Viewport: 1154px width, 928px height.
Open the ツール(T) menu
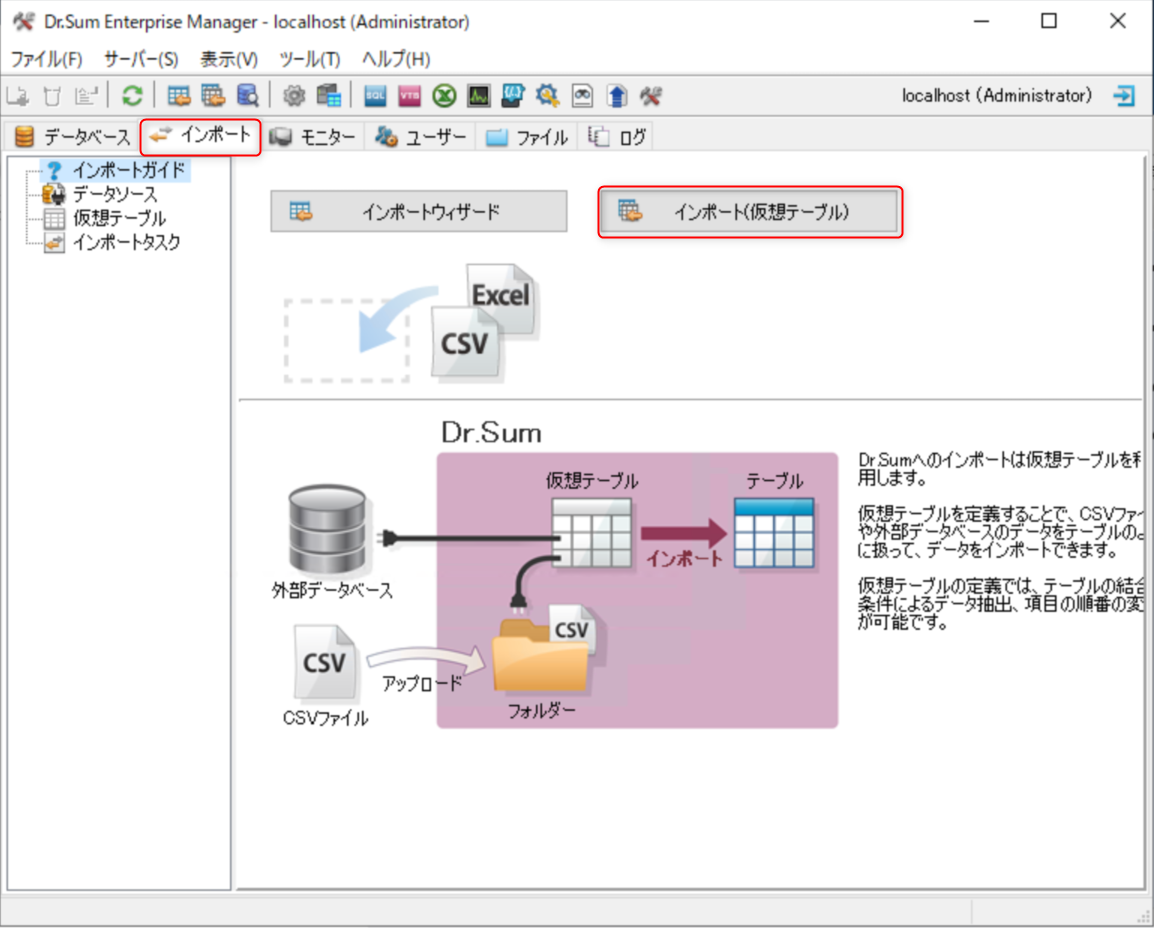(x=310, y=59)
